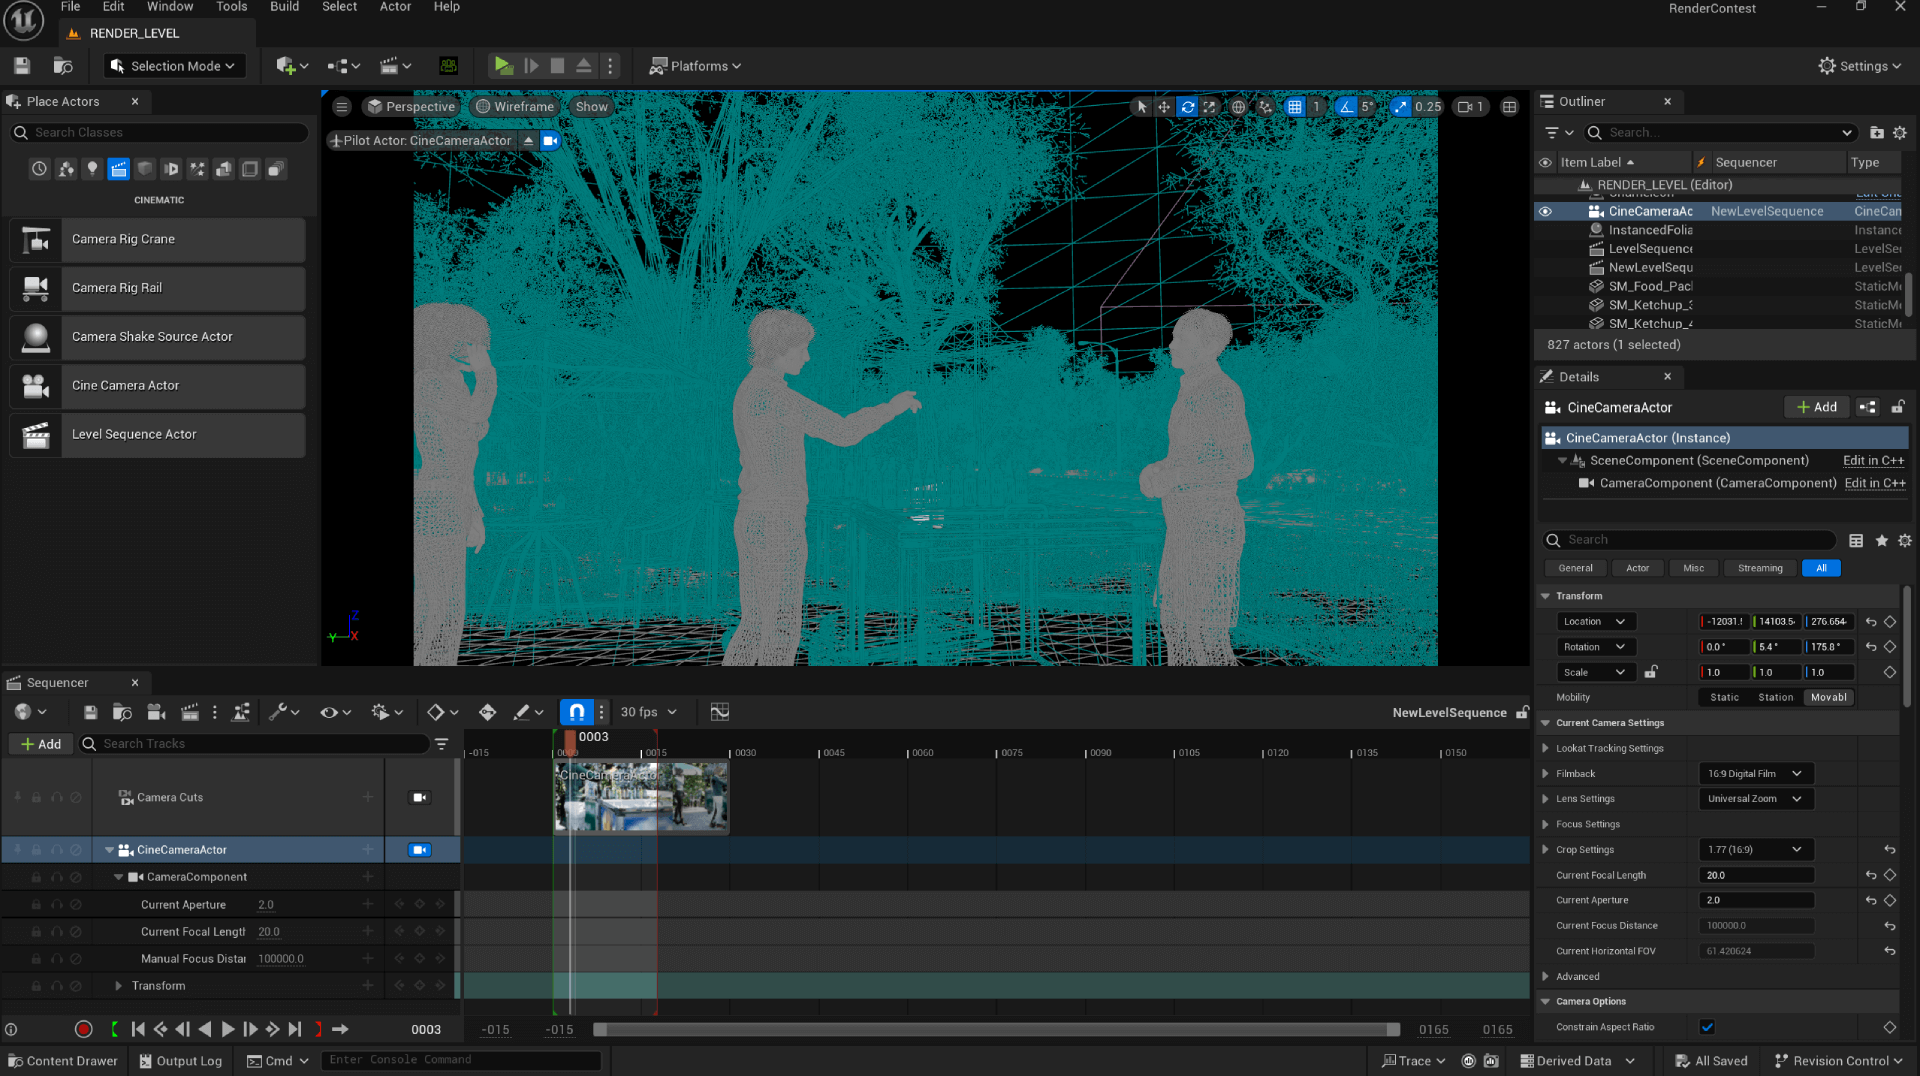Select the rotate gizmo tool in the viewport
This screenshot has height=1076, width=1920.
pyautogui.click(x=1187, y=107)
